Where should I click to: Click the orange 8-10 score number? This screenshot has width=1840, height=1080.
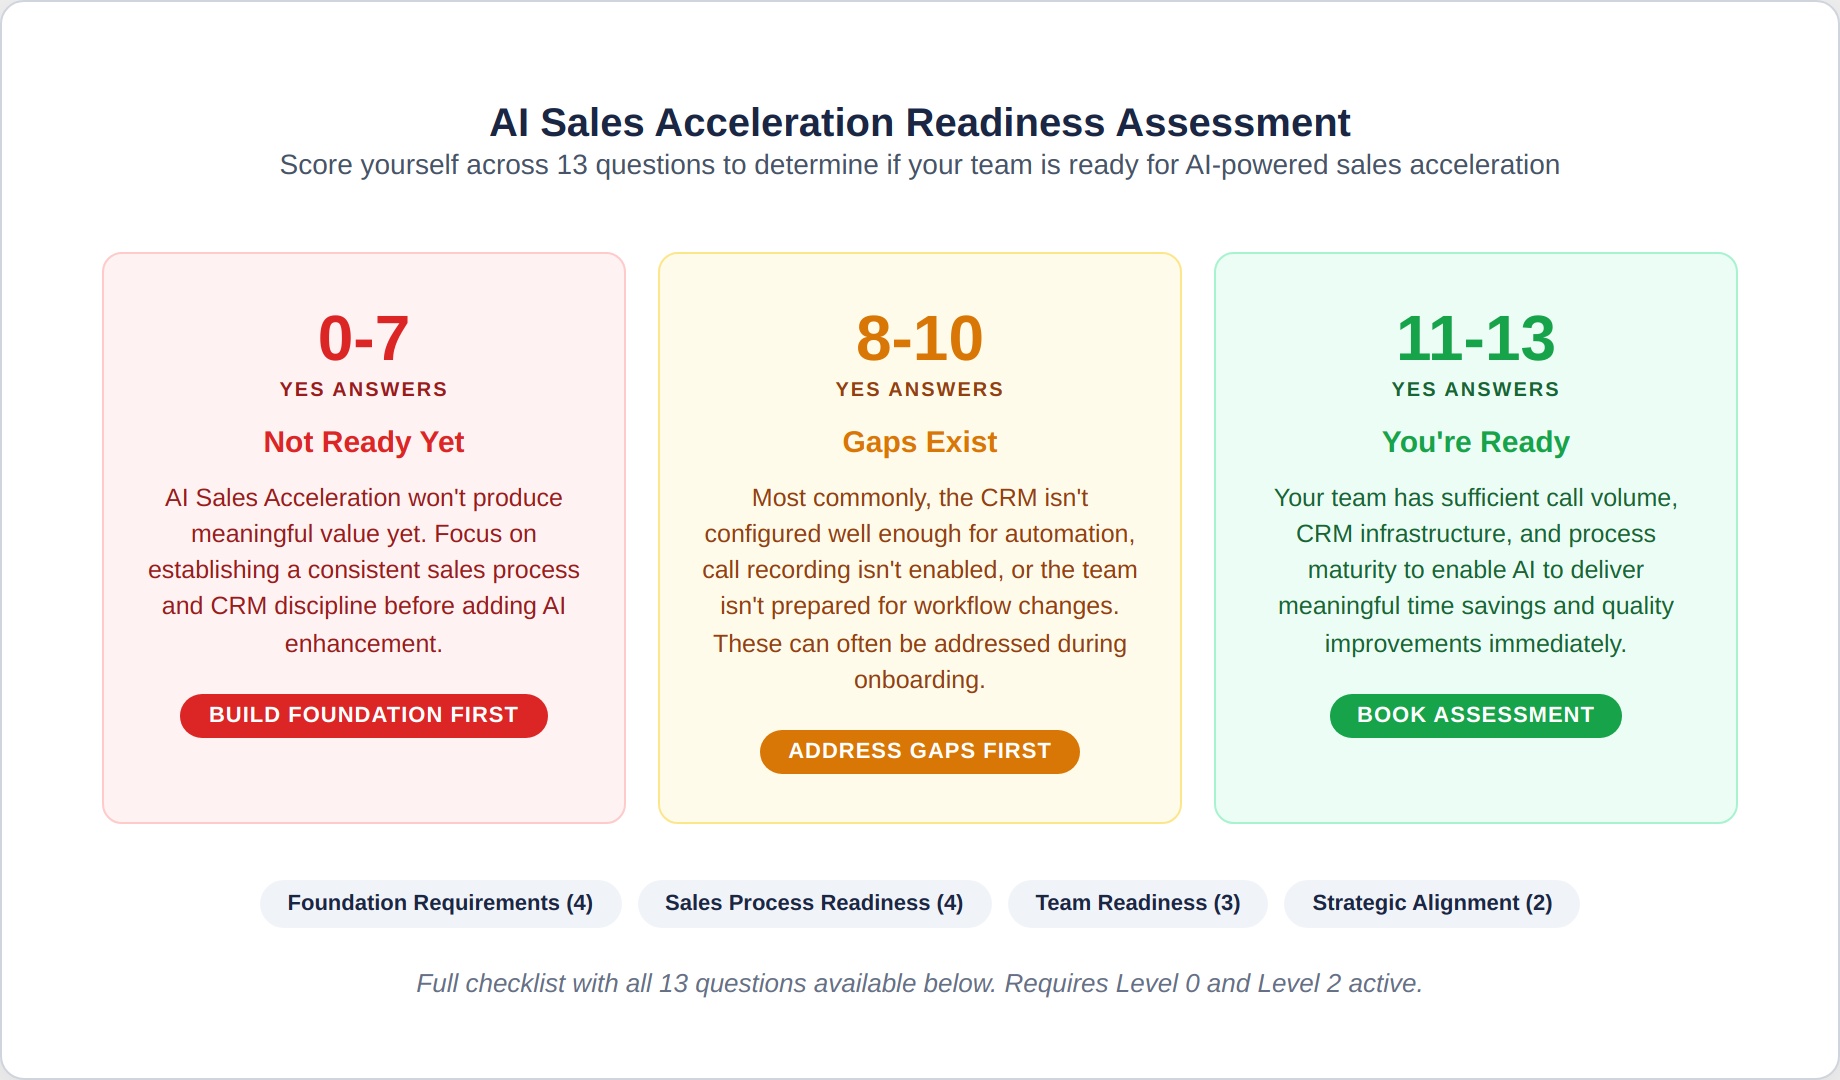coord(919,338)
